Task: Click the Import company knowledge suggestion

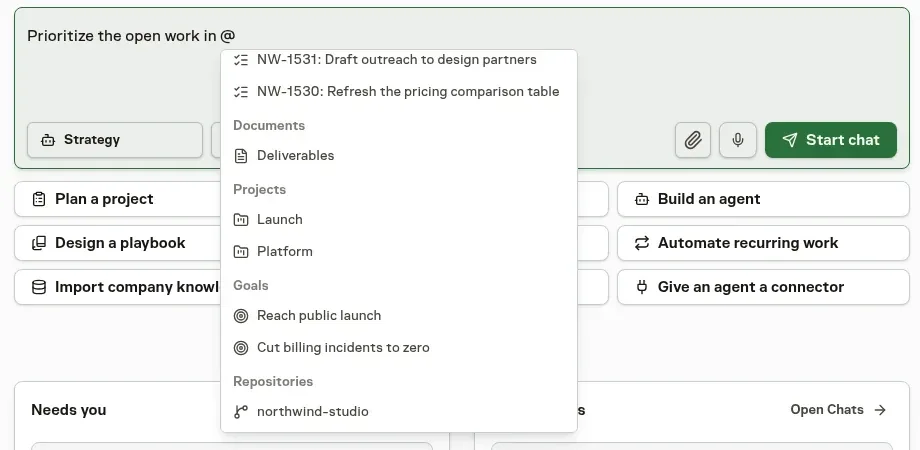Action: pyautogui.click(x=117, y=287)
